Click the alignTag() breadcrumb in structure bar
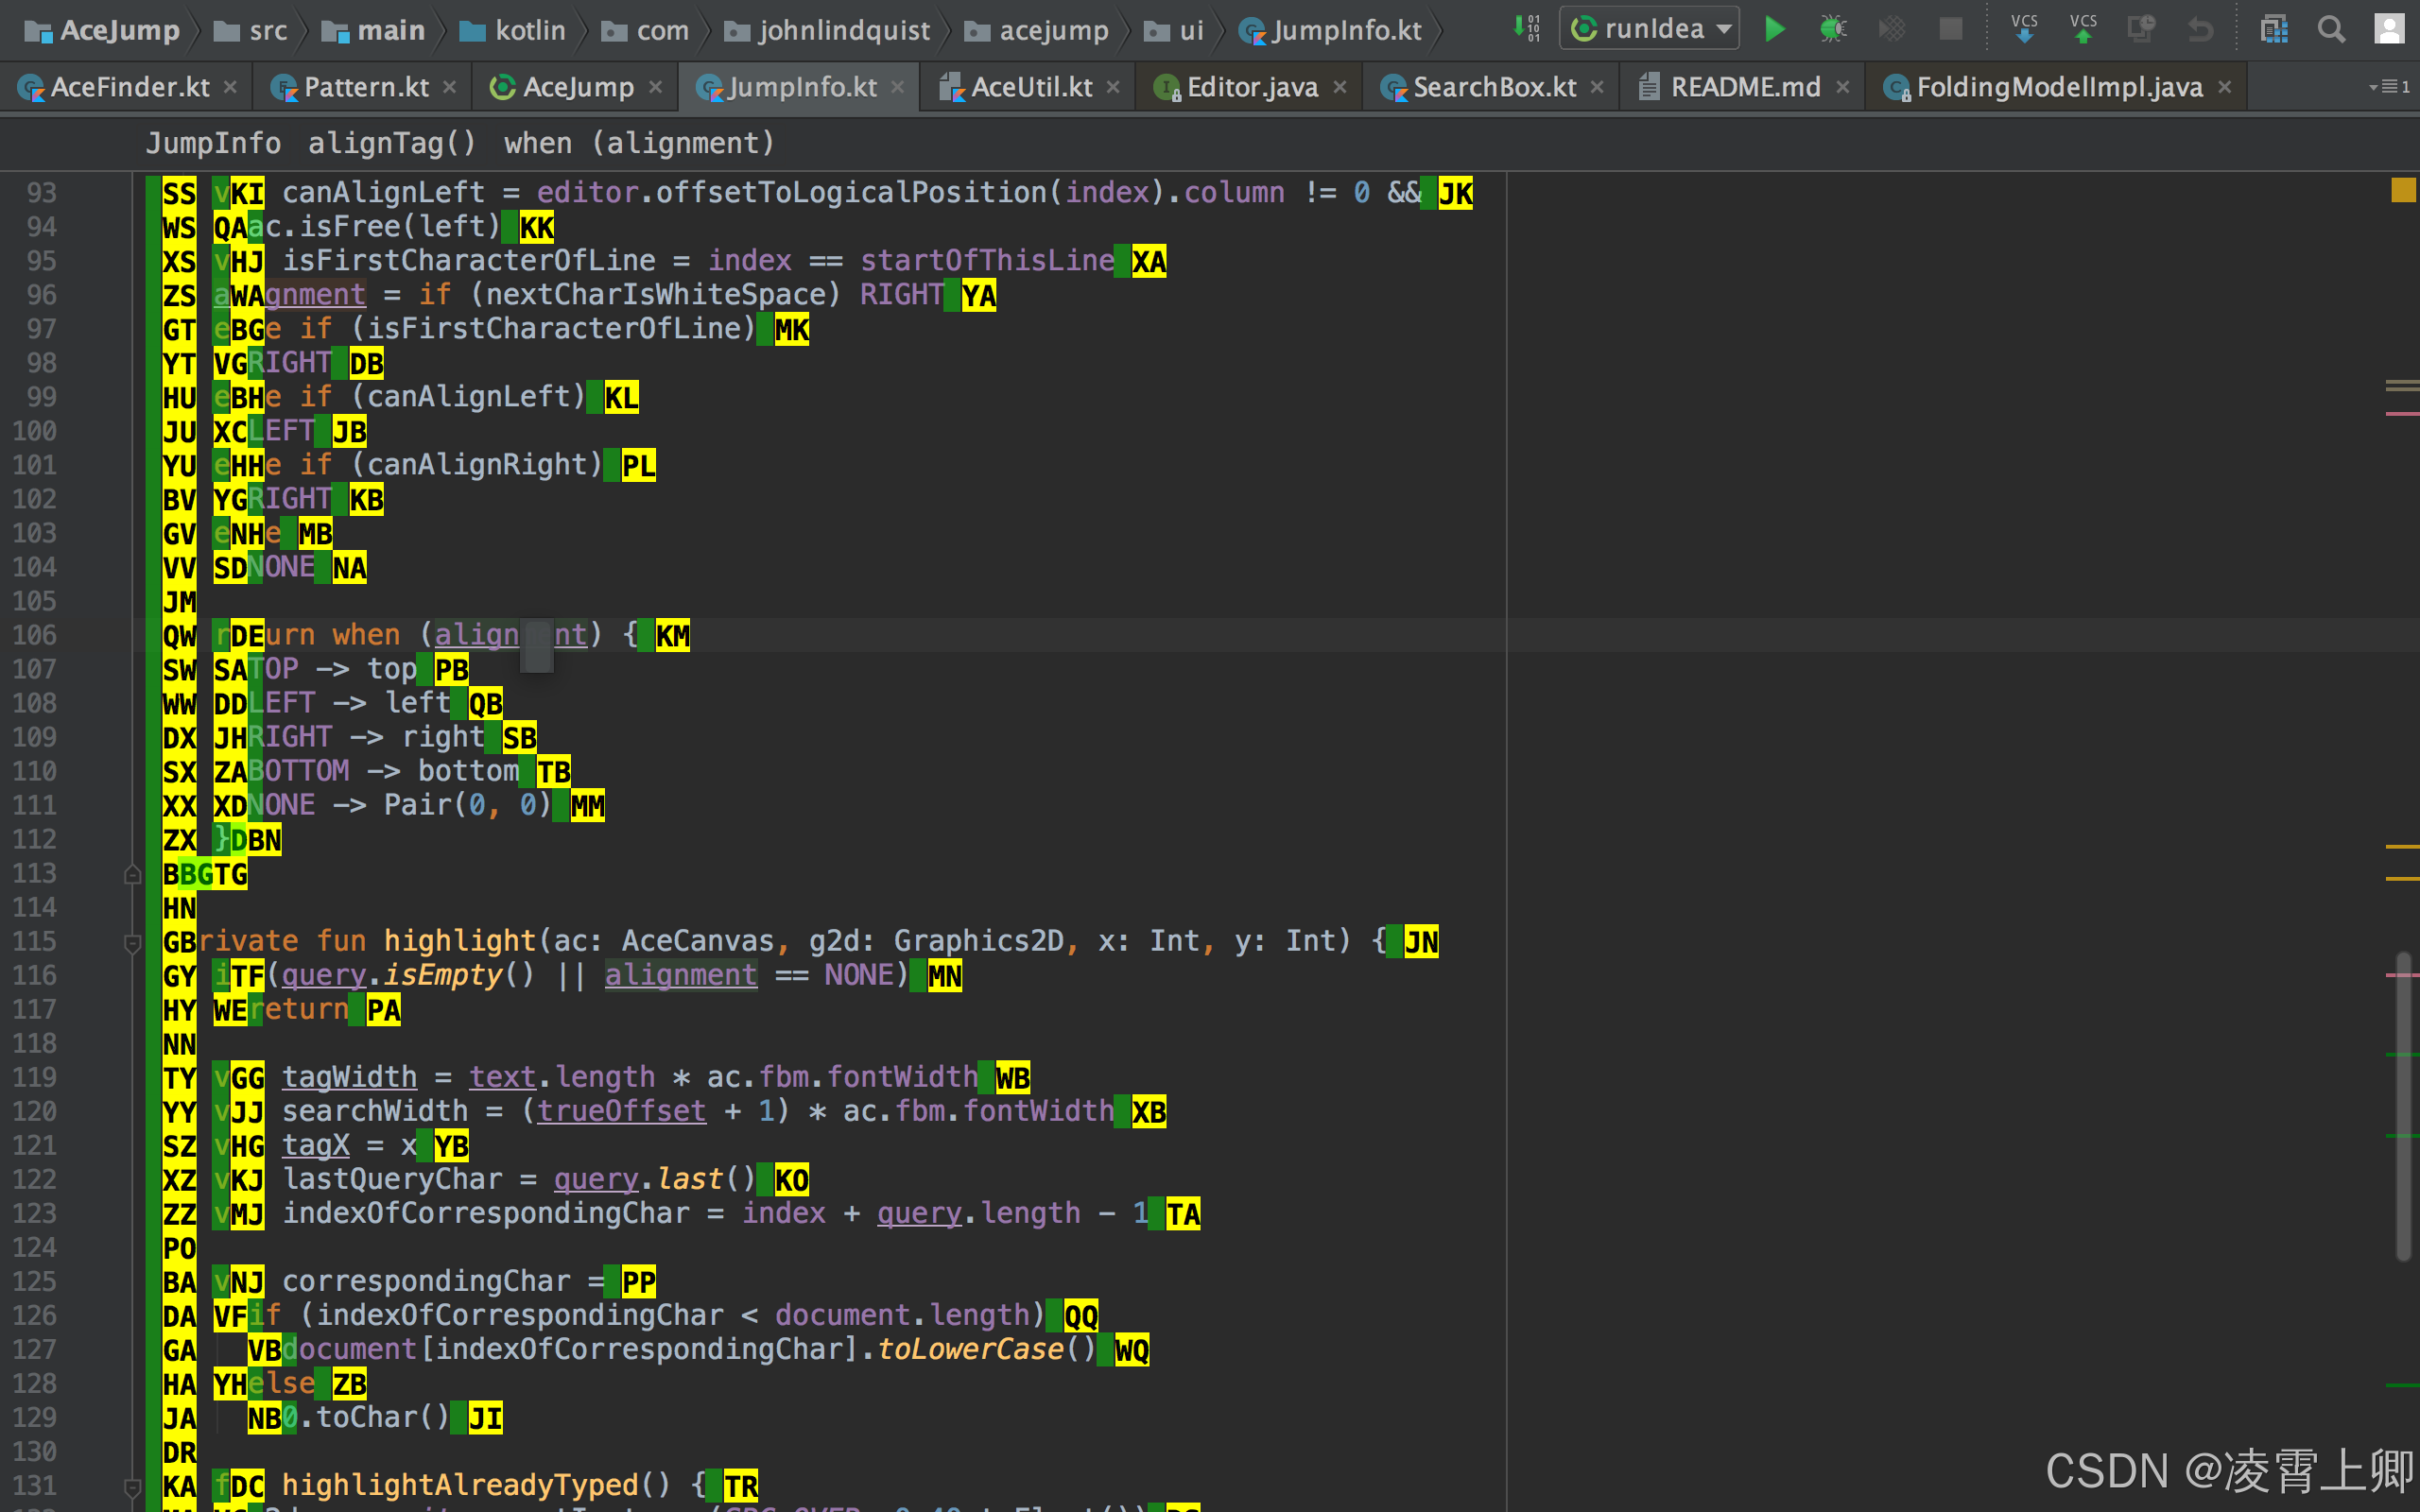2420x1512 pixels. (391, 143)
